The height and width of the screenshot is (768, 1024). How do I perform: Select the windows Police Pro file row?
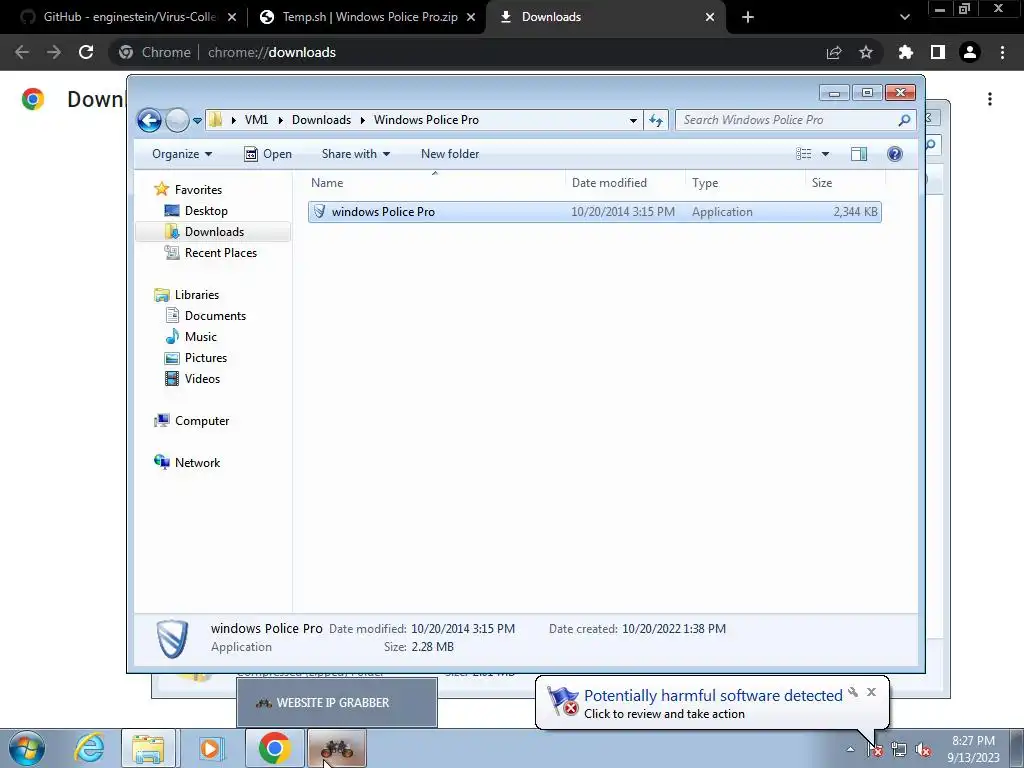click(x=594, y=212)
